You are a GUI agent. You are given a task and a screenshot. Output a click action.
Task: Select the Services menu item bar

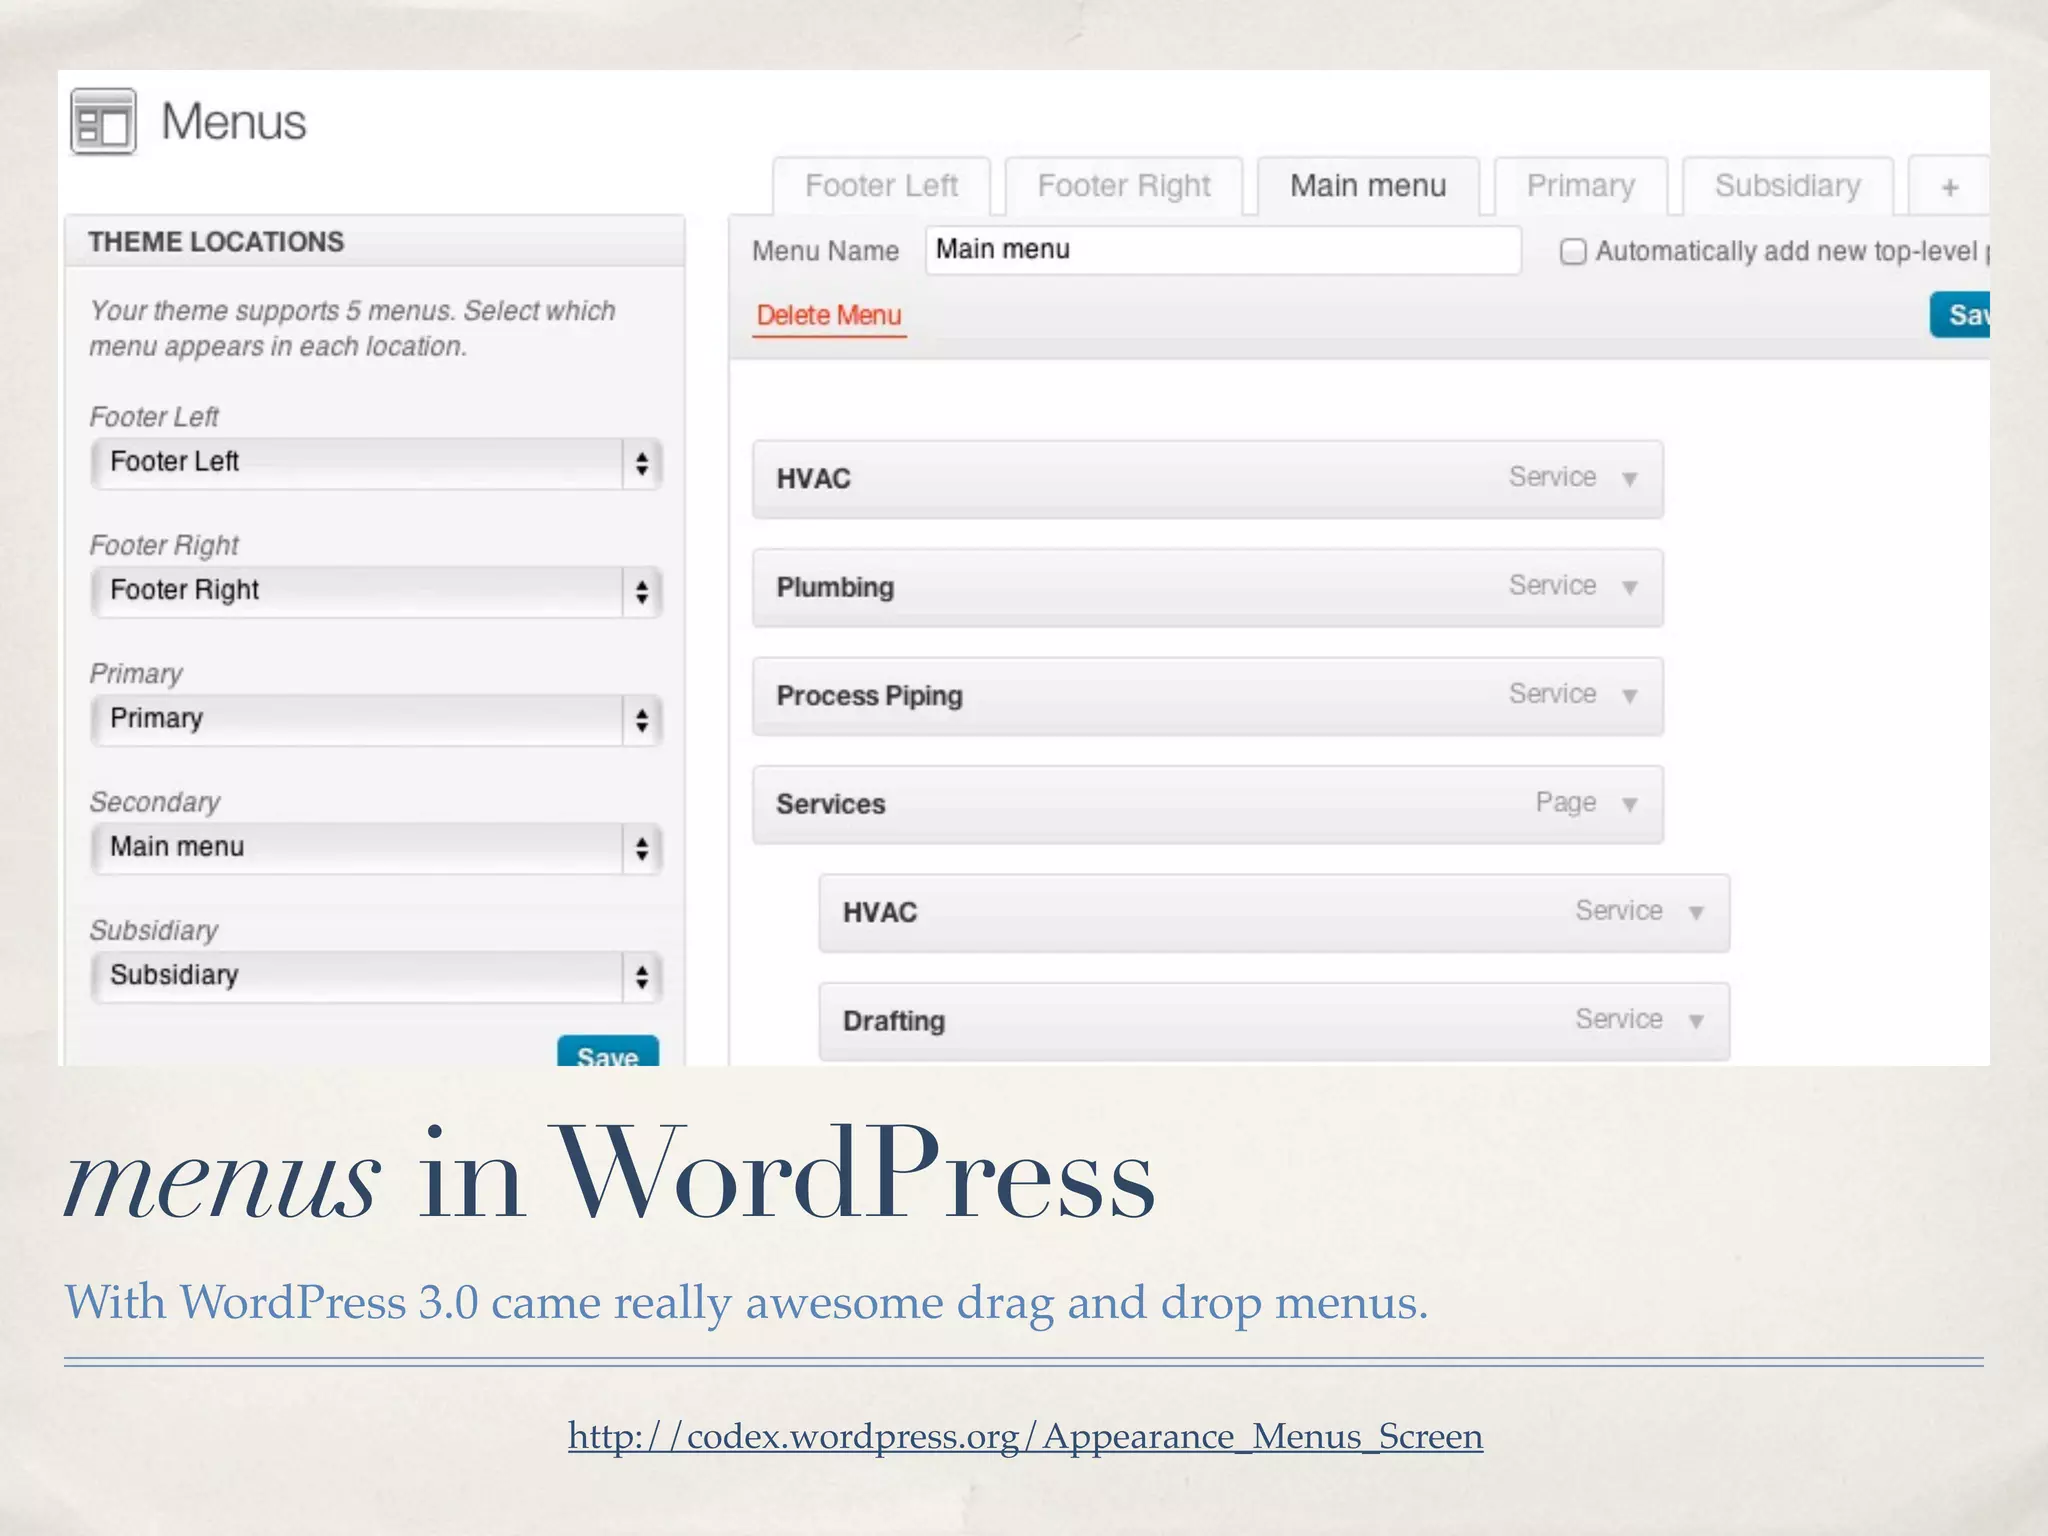pos(1208,805)
